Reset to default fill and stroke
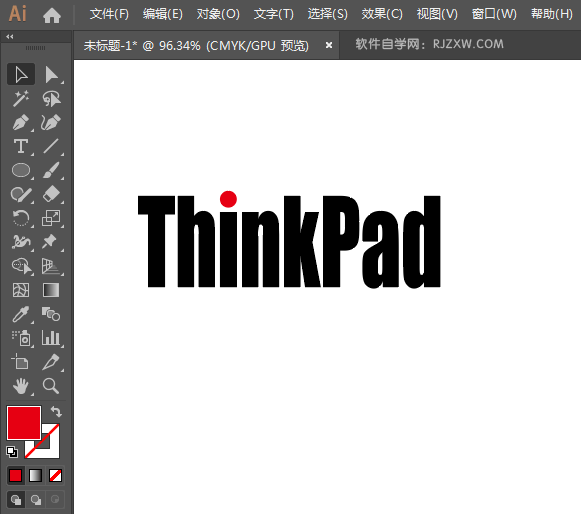 tap(12, 452)
